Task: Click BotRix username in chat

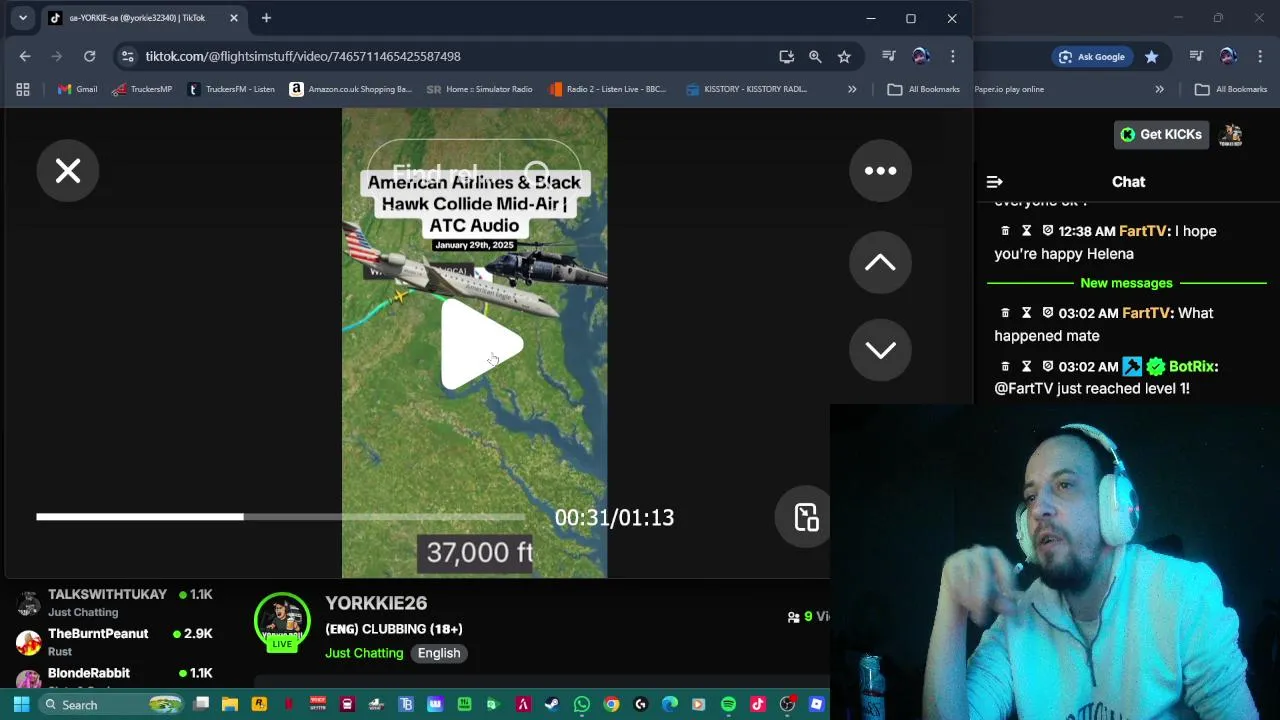Action: coord(1193,366)
